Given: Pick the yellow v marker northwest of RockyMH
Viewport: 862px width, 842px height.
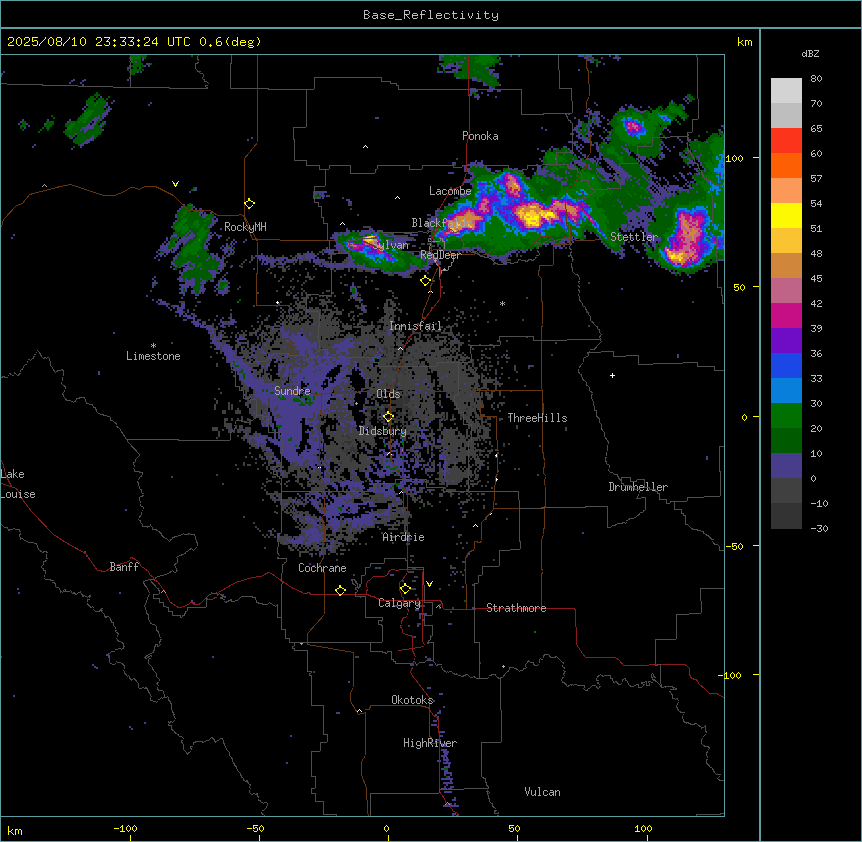Looking at the screenshot, I should (x=175, y=184).
